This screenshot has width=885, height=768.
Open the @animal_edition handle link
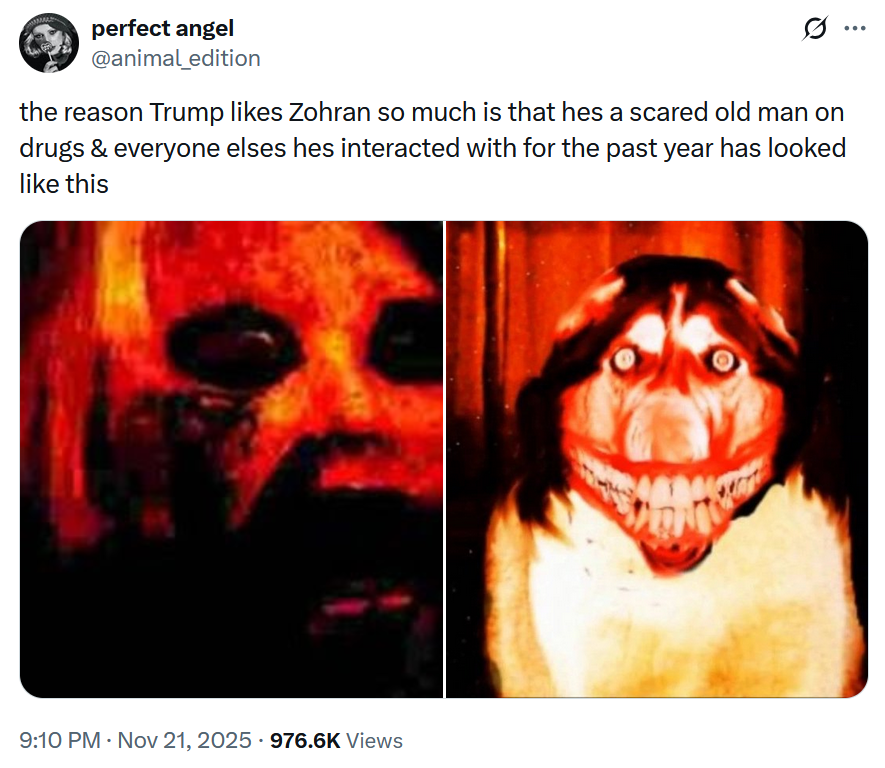point(176,58)
